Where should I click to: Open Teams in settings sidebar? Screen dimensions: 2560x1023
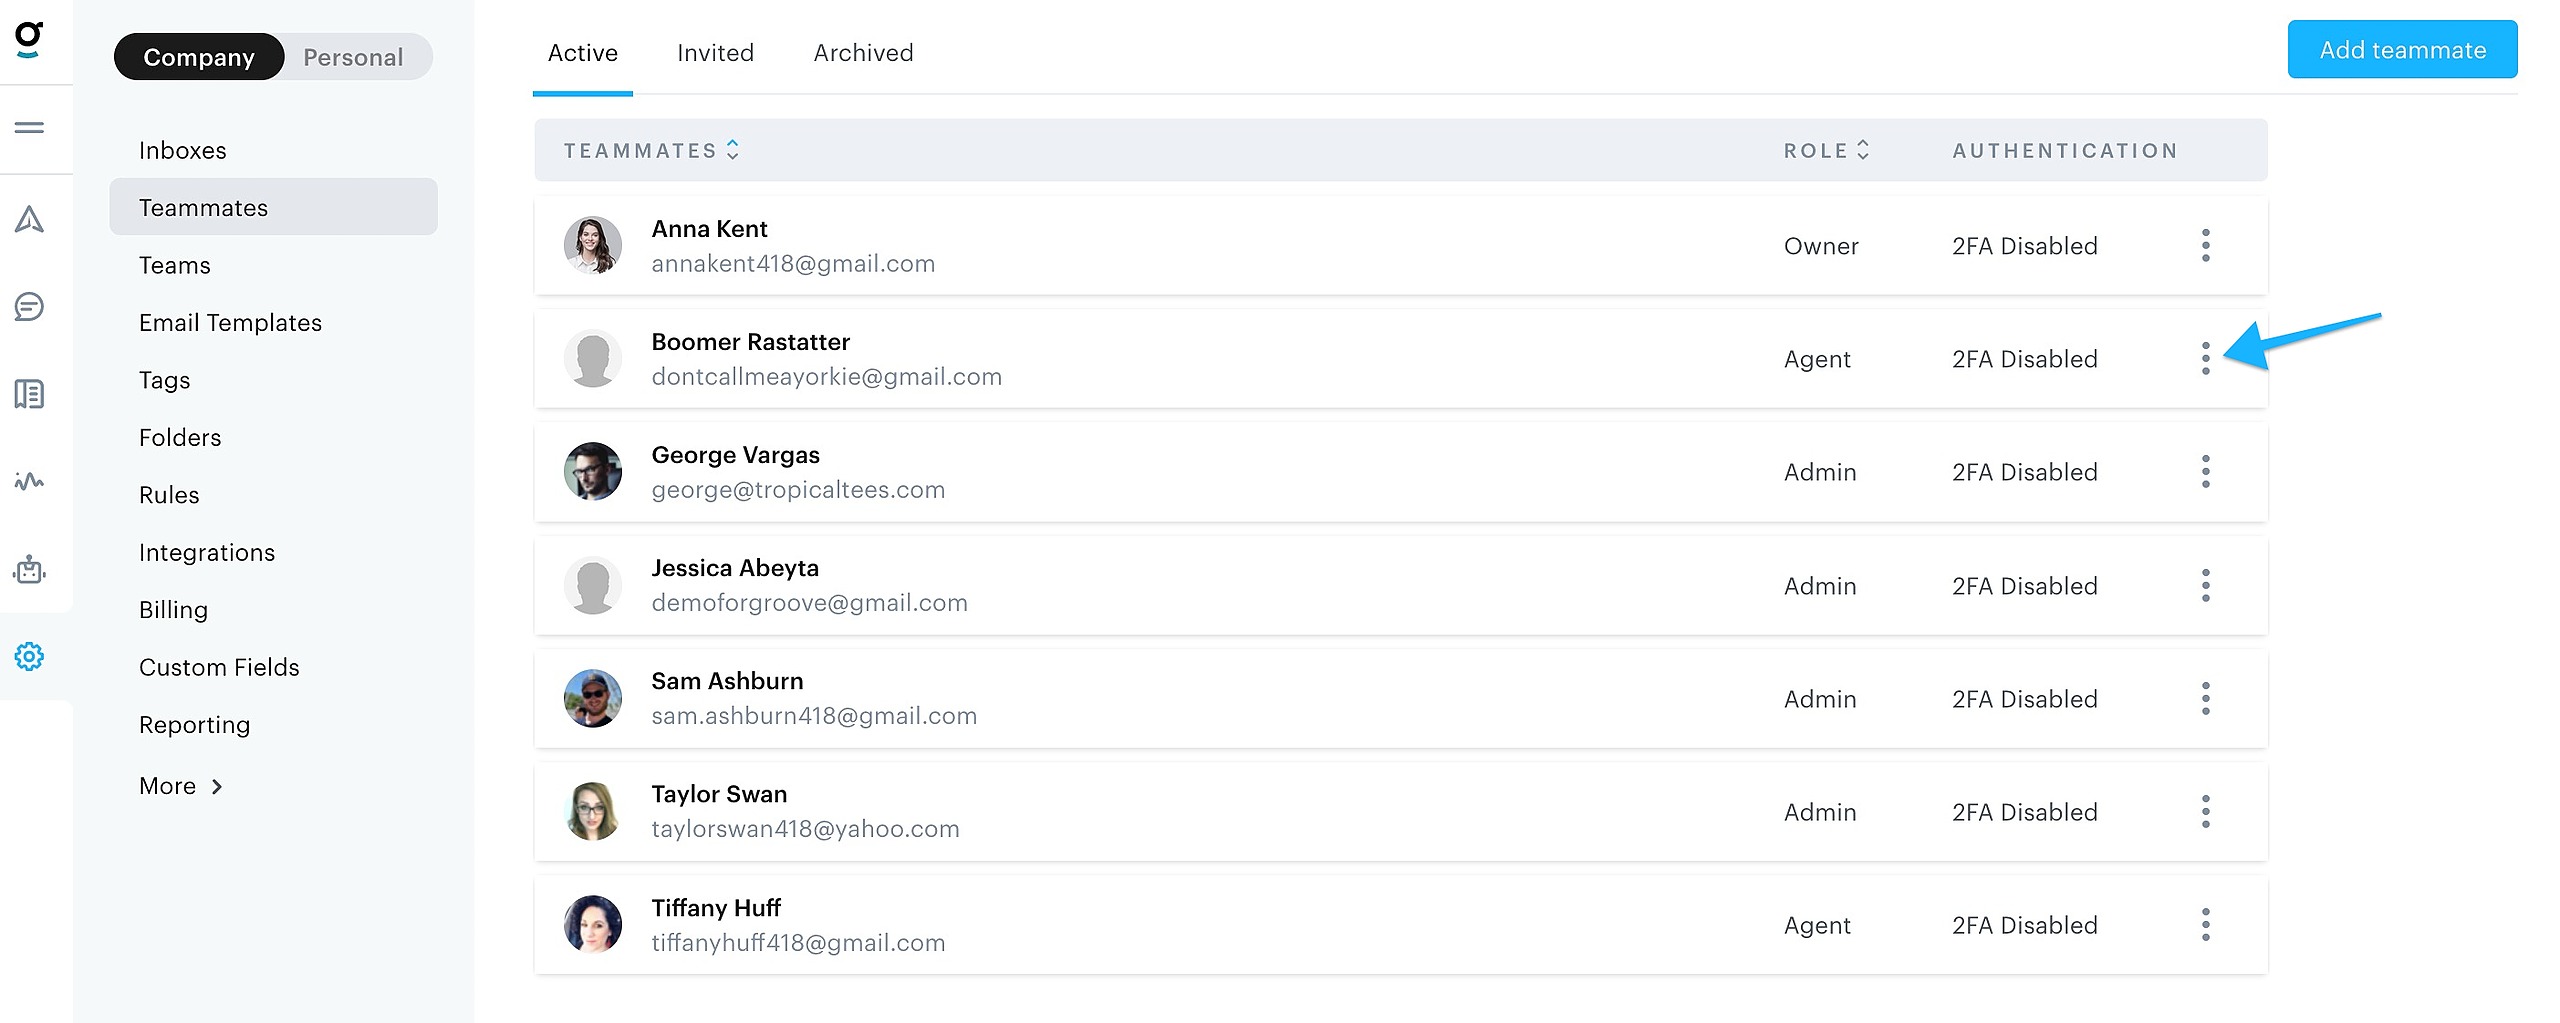point(174,265)
